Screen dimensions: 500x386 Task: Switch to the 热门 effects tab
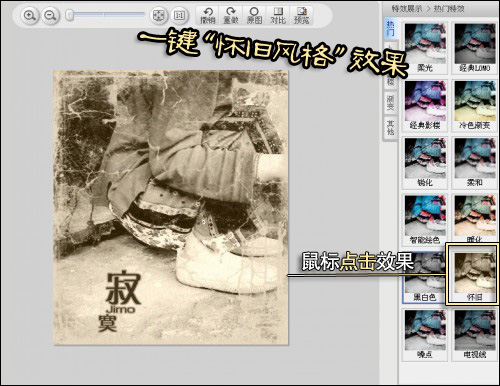point(391,29)
